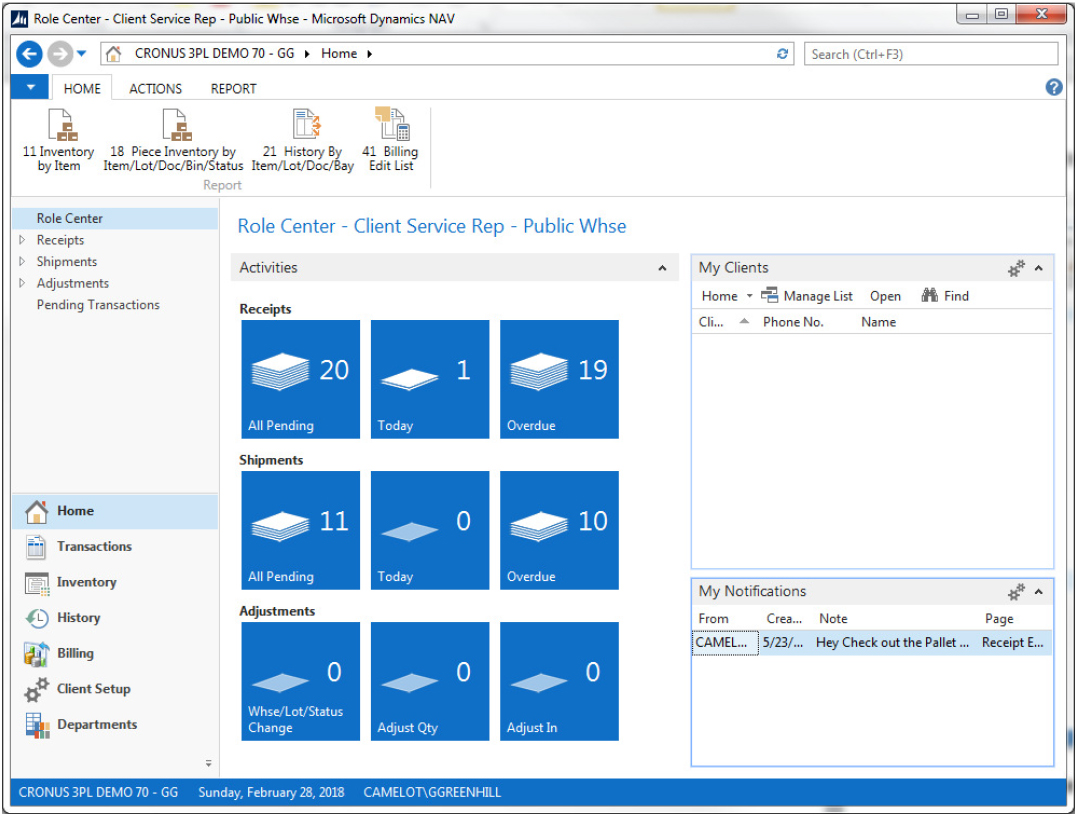Open the Transactions navigation section
Image resolution: width=1078 pixels, height=817 pixels.
96,546
